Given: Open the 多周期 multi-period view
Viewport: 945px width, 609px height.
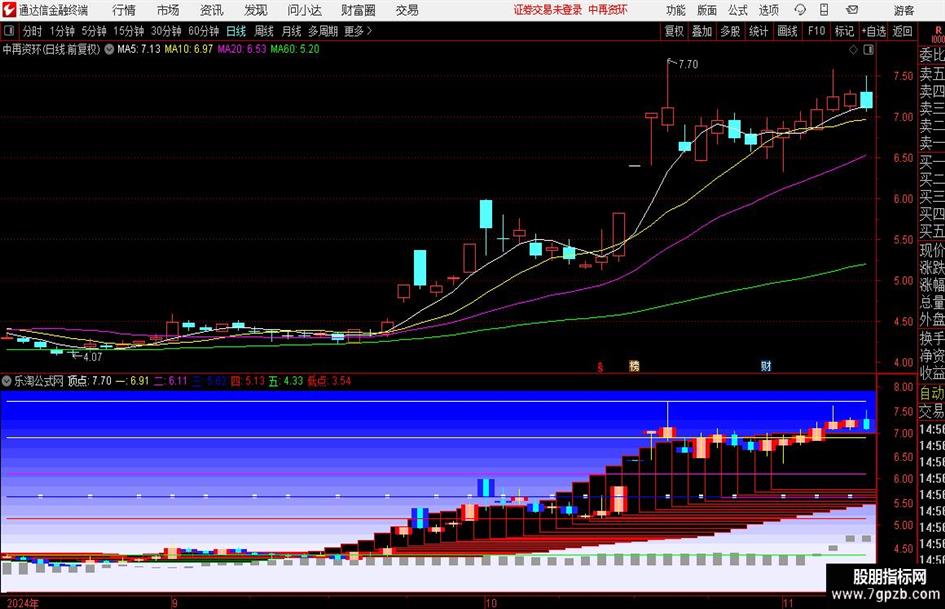Looking at the screenshot, I should [x=323, y=31].
